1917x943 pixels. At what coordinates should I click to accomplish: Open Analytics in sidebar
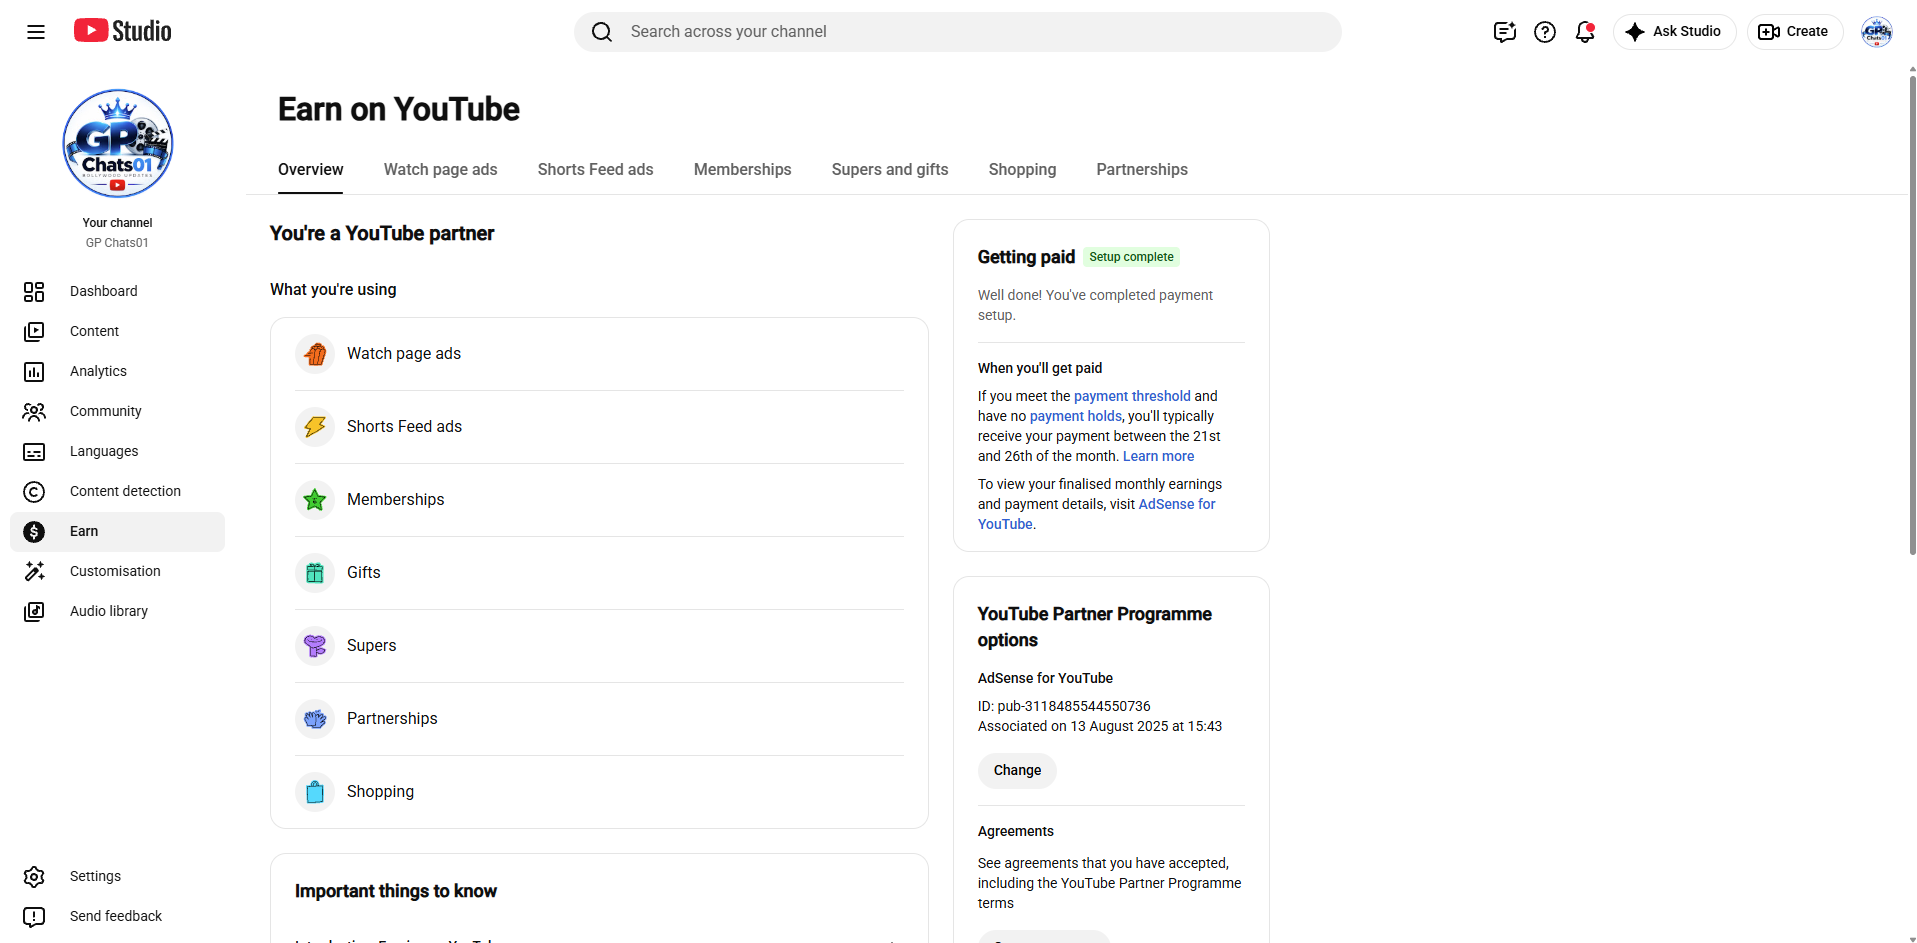(x=117, y=371)
